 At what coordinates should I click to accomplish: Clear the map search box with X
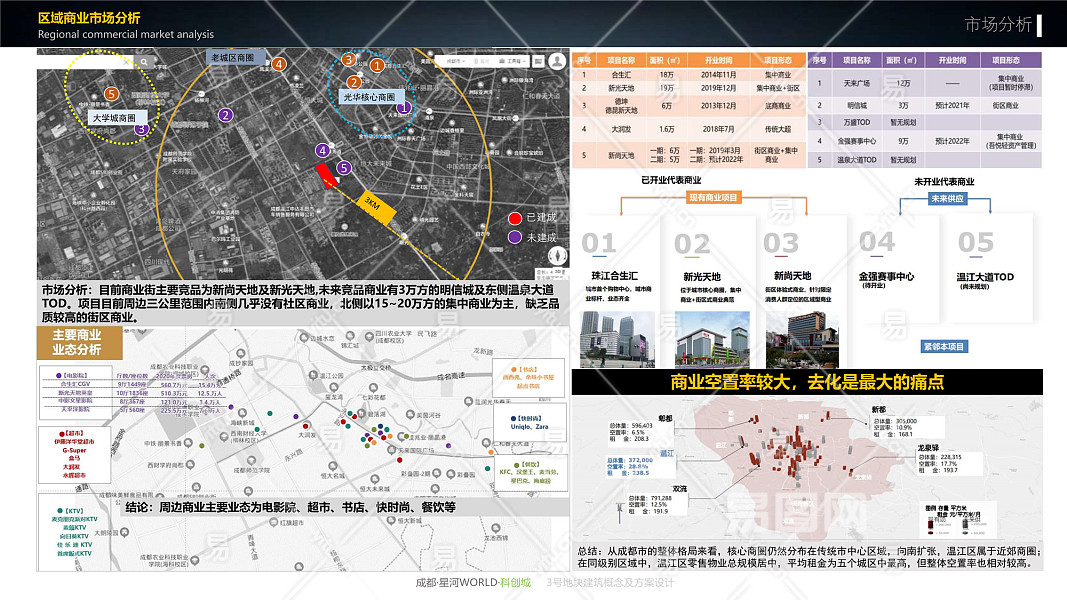pyautogui.click(x=126, y=62)
